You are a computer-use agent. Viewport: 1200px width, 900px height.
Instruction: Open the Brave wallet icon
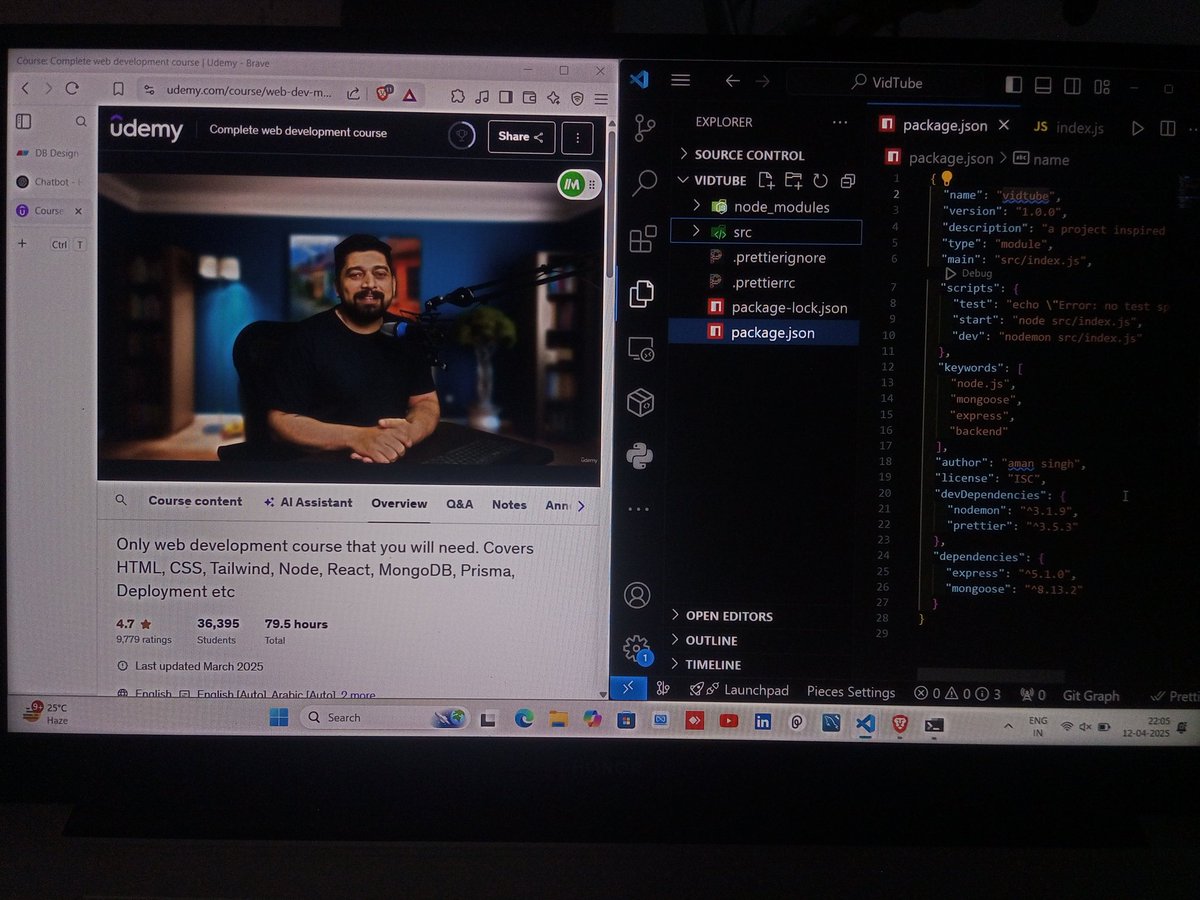tap(530, 98)
